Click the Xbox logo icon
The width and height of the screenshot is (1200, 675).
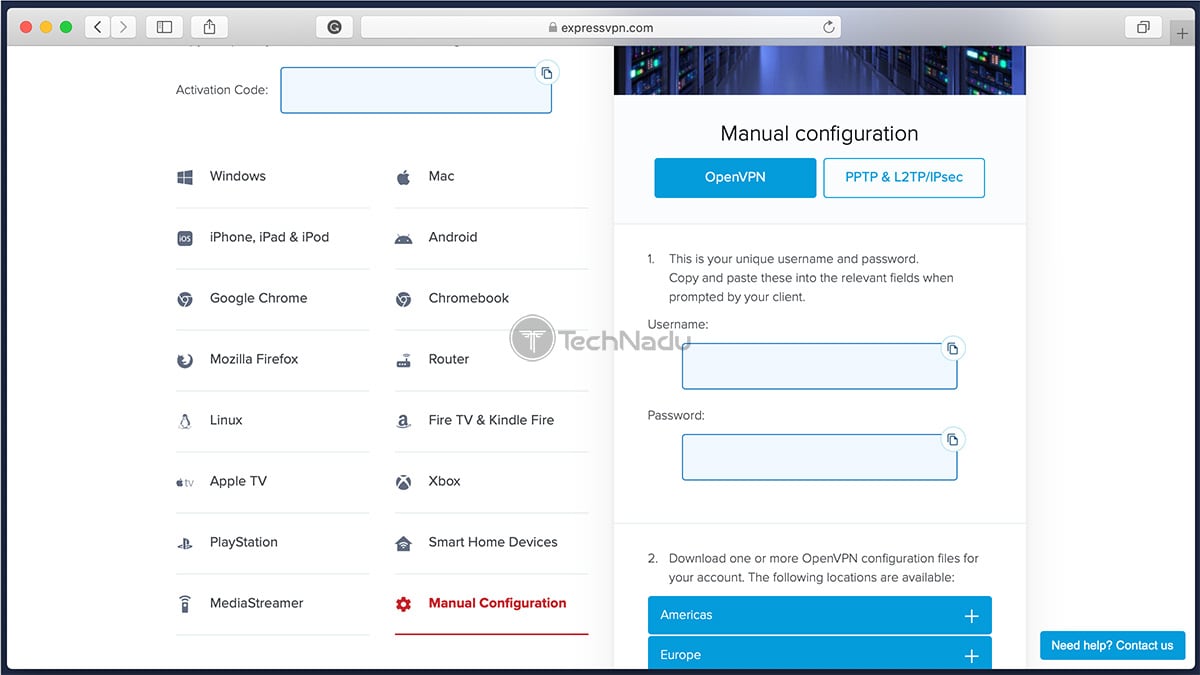403,482
